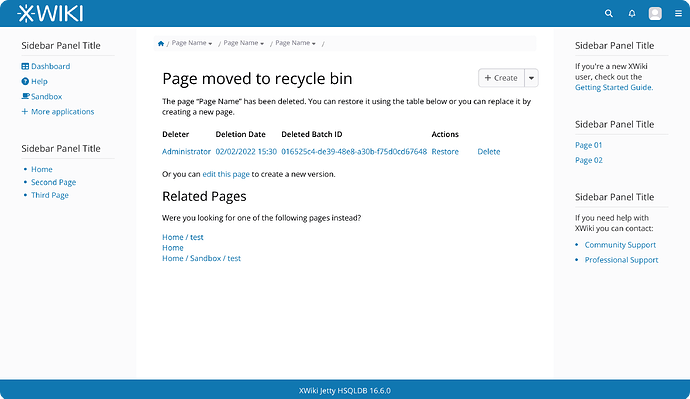The width and height of the screenshot is (690, 399).
Task: Click the deletion date 02/02/2022 15:30
Action: click(x=246, y=151)
